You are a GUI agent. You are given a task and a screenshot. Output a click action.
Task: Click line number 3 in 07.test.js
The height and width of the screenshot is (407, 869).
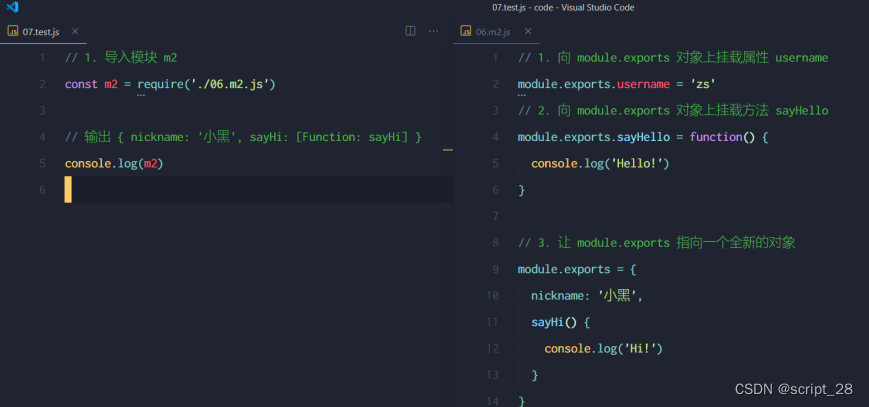click(42, 110)
